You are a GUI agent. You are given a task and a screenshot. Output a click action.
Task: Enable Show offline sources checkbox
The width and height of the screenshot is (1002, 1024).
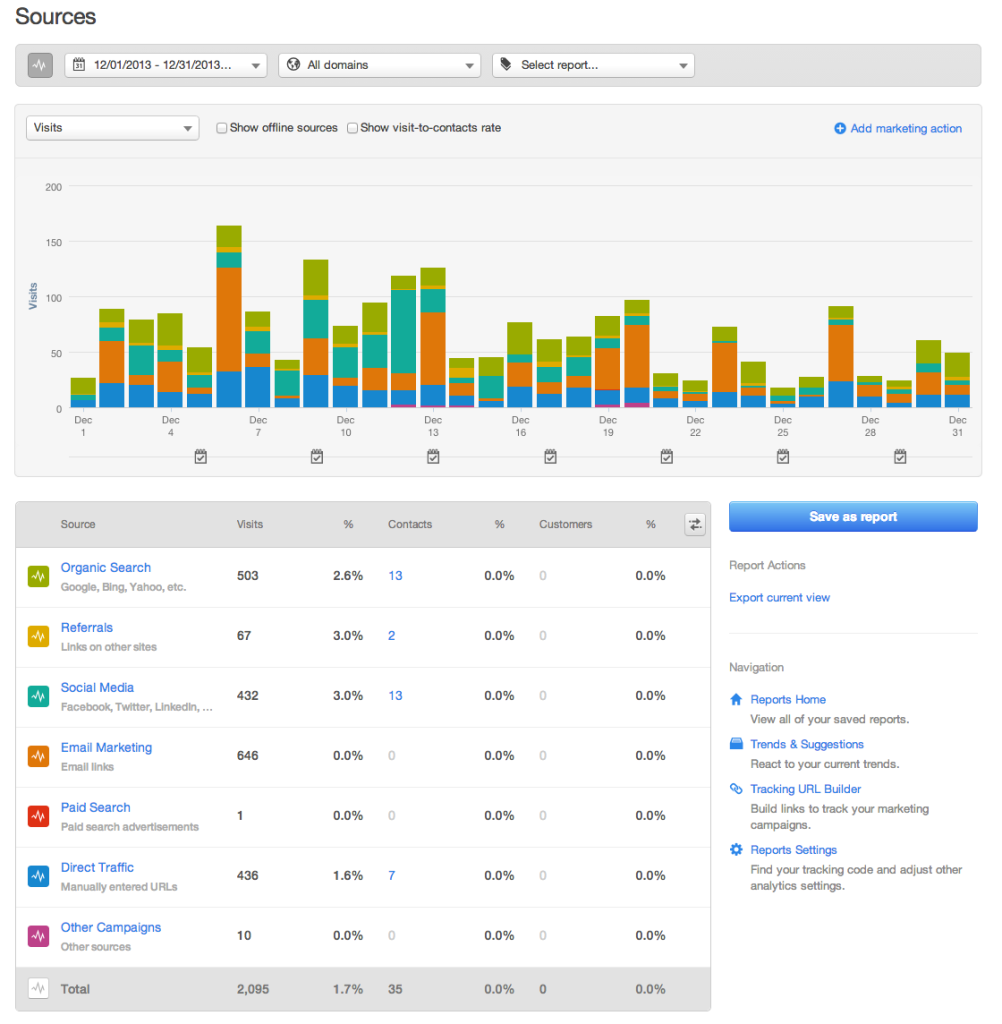click(222, 128)
